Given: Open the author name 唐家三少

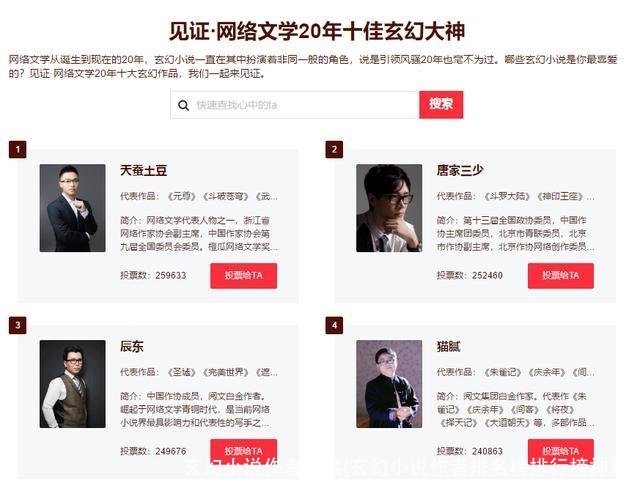Looking at the screenshot, I should coord(460,171).
